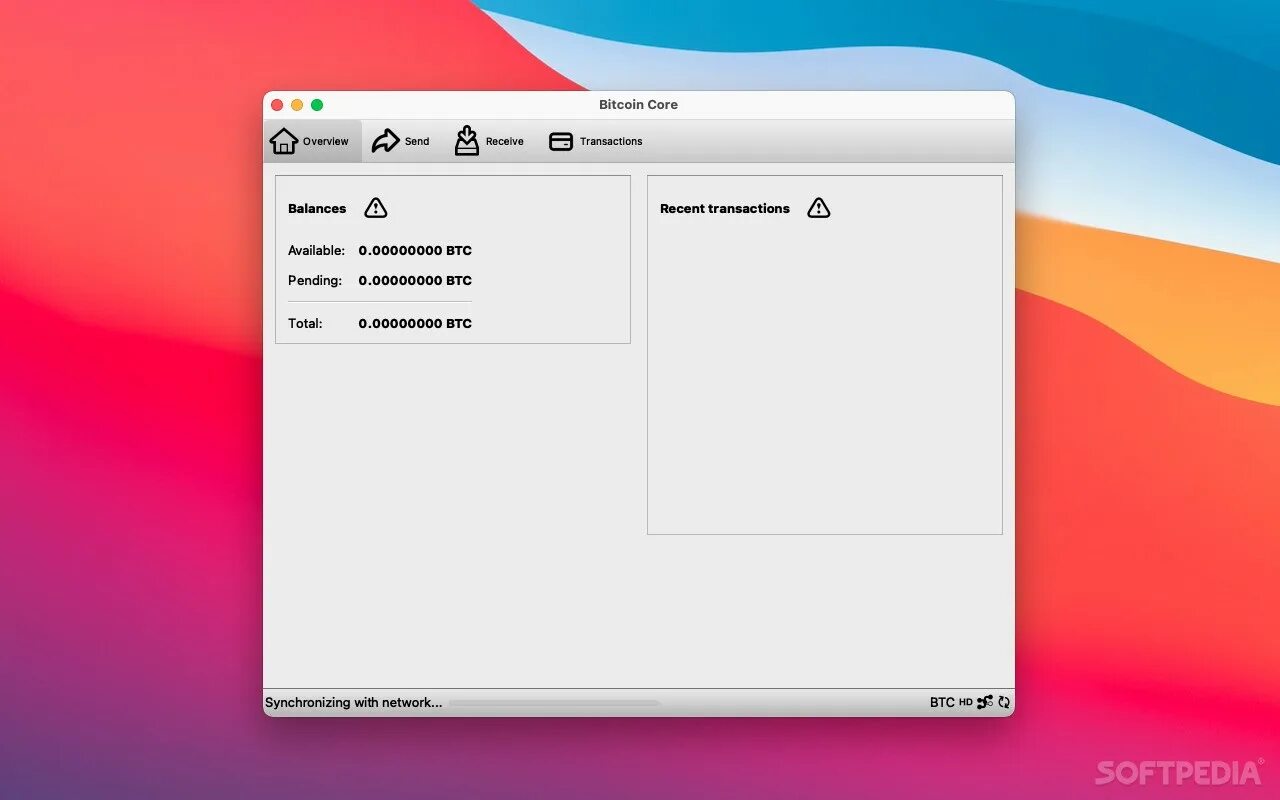Switch to the Receive tab
1280x800 pixels.
coord(489,141)
